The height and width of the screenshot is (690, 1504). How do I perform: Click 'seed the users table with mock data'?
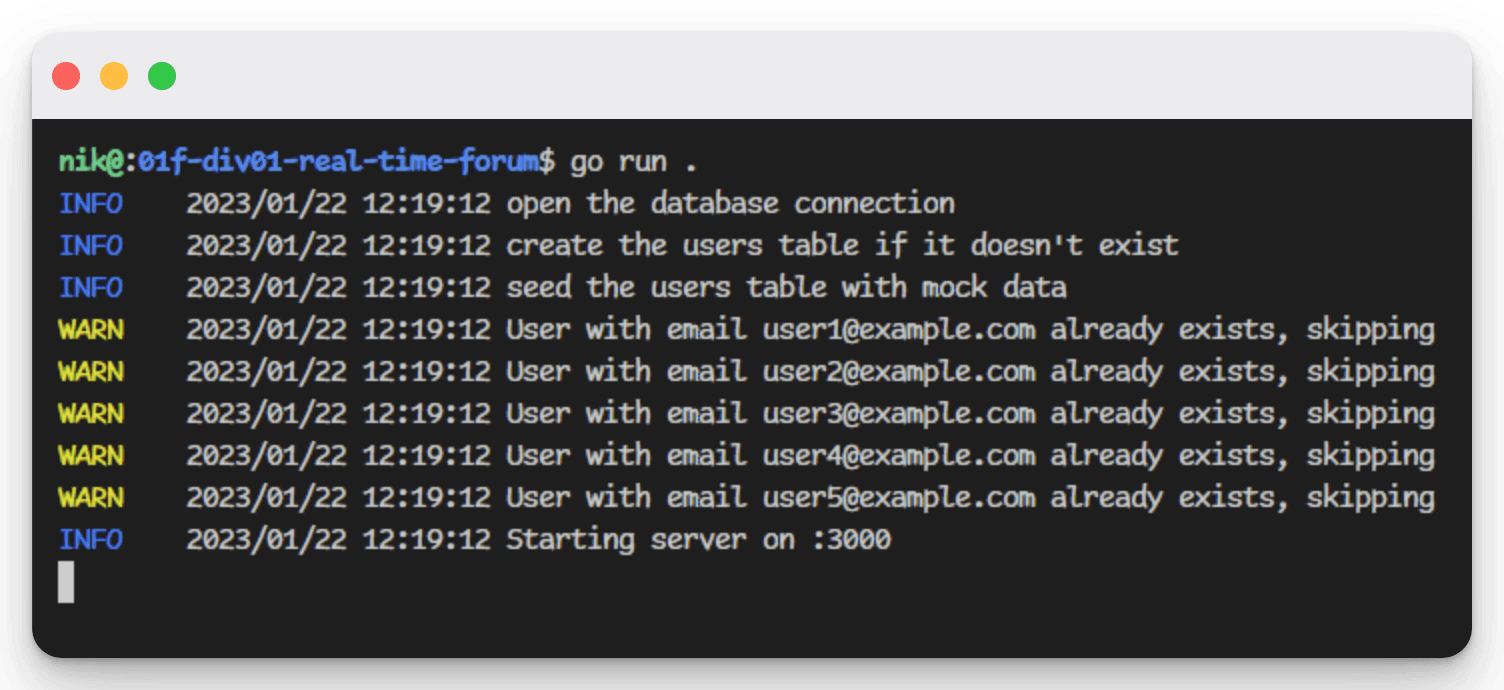[x=786, y=287]
